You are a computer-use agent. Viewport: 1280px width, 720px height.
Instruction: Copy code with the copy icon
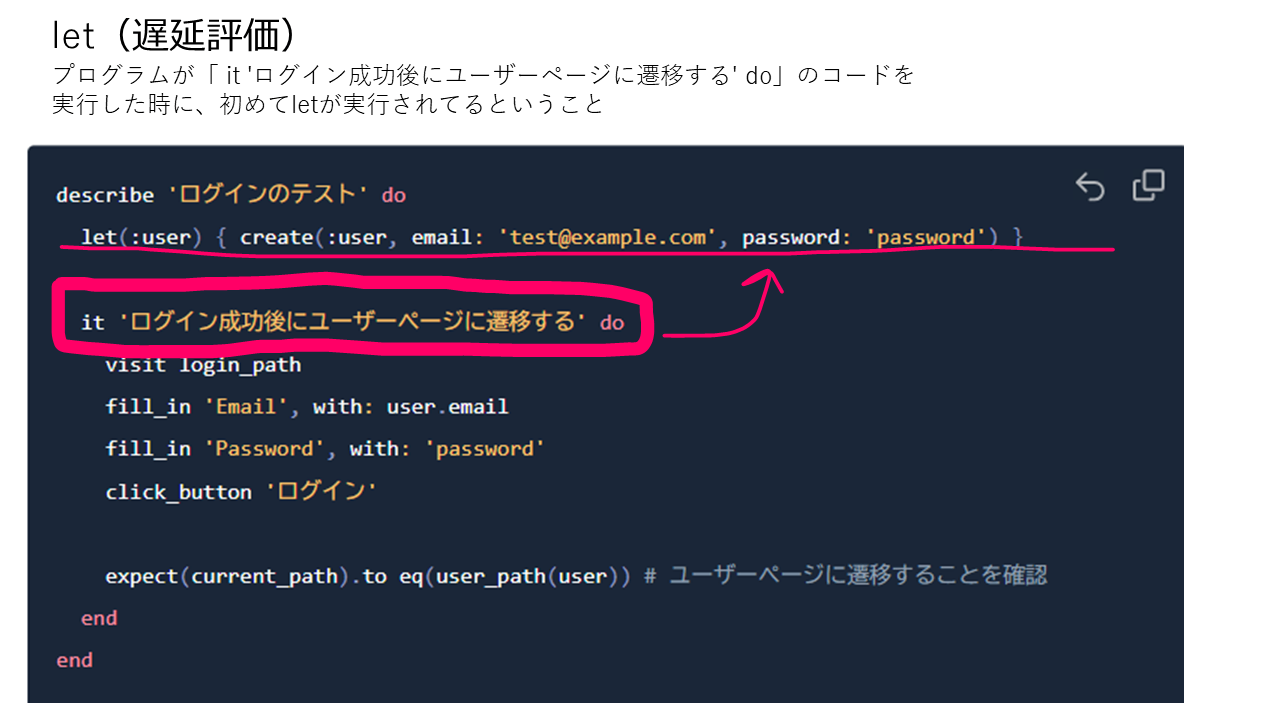point(1148,186)
